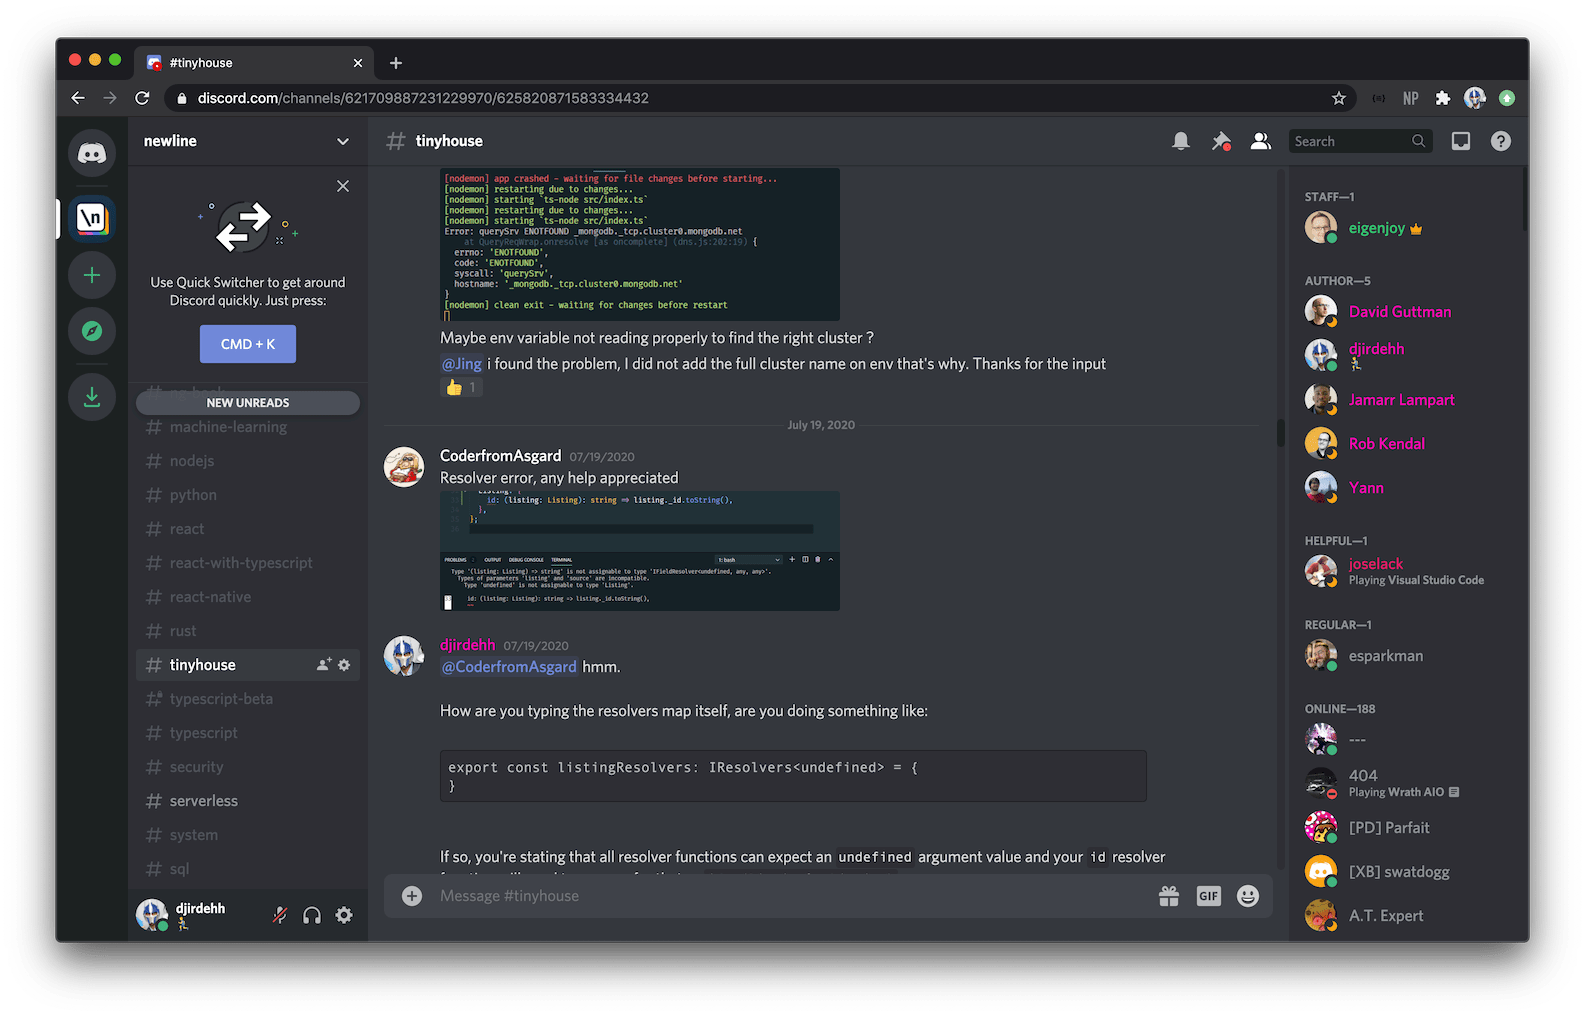
Task: Open Discord home via logo icon
Action: pyautogui.click(x=92, y=153)
